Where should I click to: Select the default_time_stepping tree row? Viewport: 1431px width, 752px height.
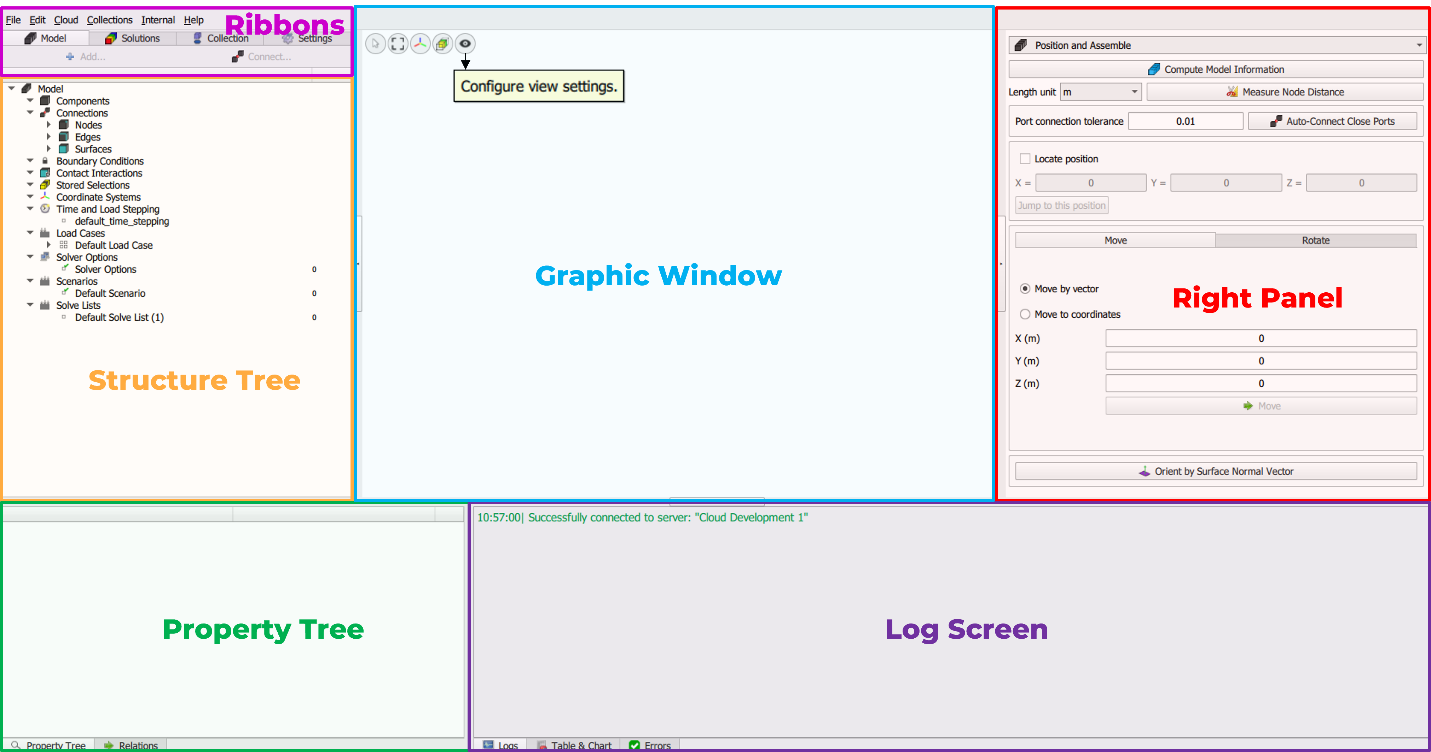click(x=122, y=221)
